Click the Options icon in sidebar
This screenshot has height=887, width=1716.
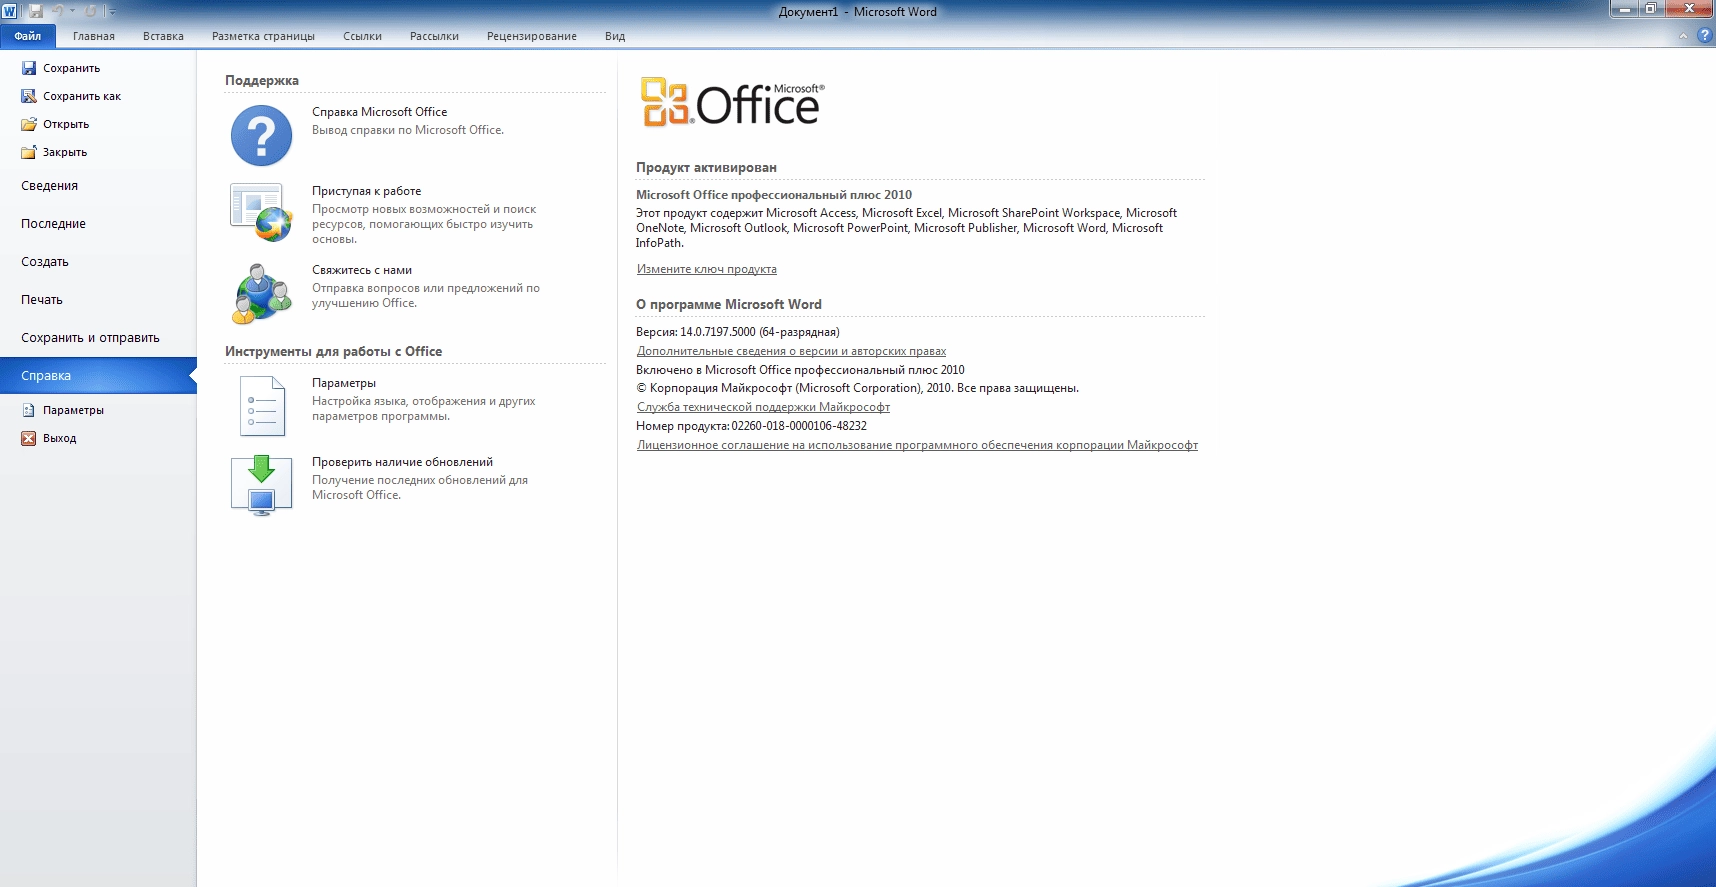pos(29,410)
